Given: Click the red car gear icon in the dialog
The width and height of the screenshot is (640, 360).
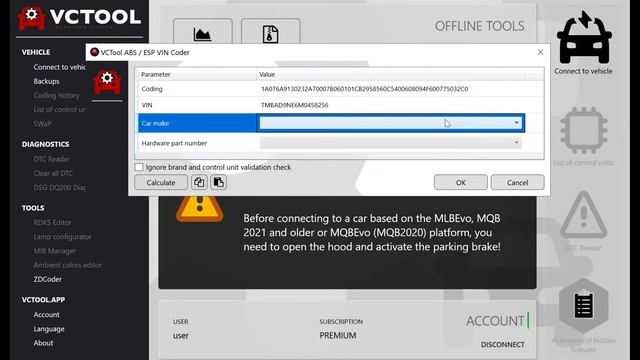Looking at the screenshot, I should tap(107, 82).
